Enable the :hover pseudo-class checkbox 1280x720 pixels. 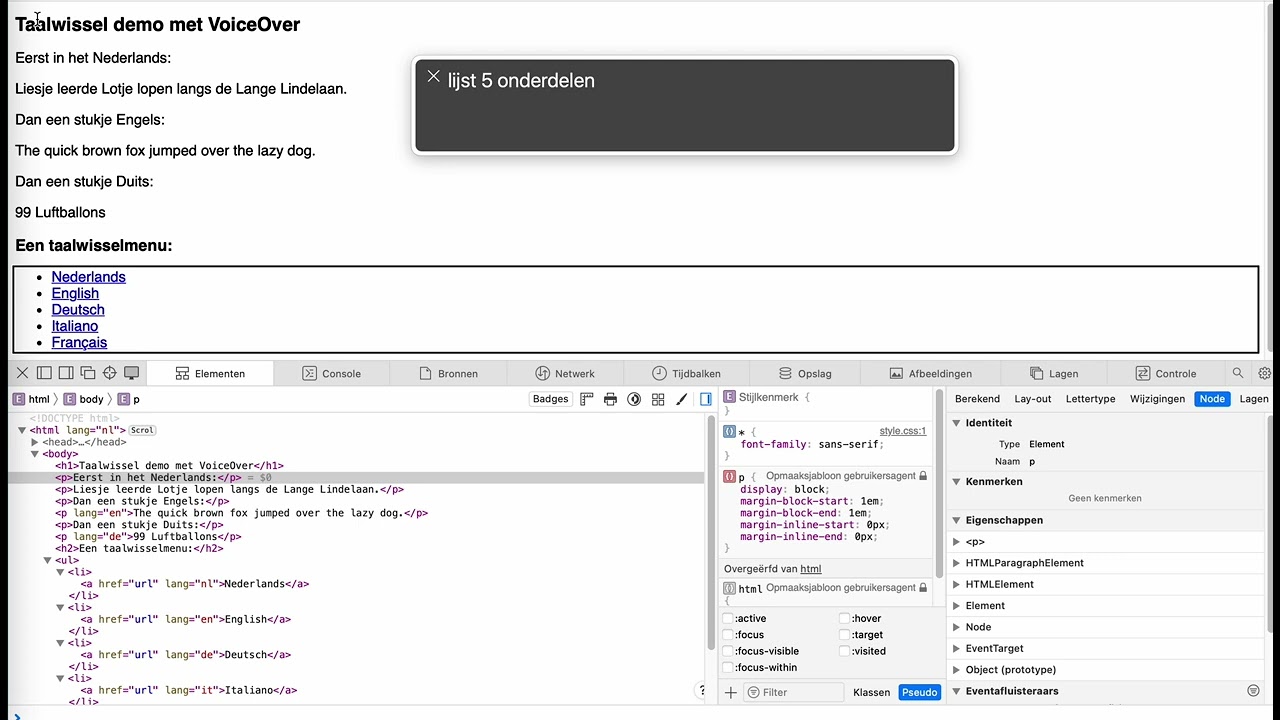point(845,619)
